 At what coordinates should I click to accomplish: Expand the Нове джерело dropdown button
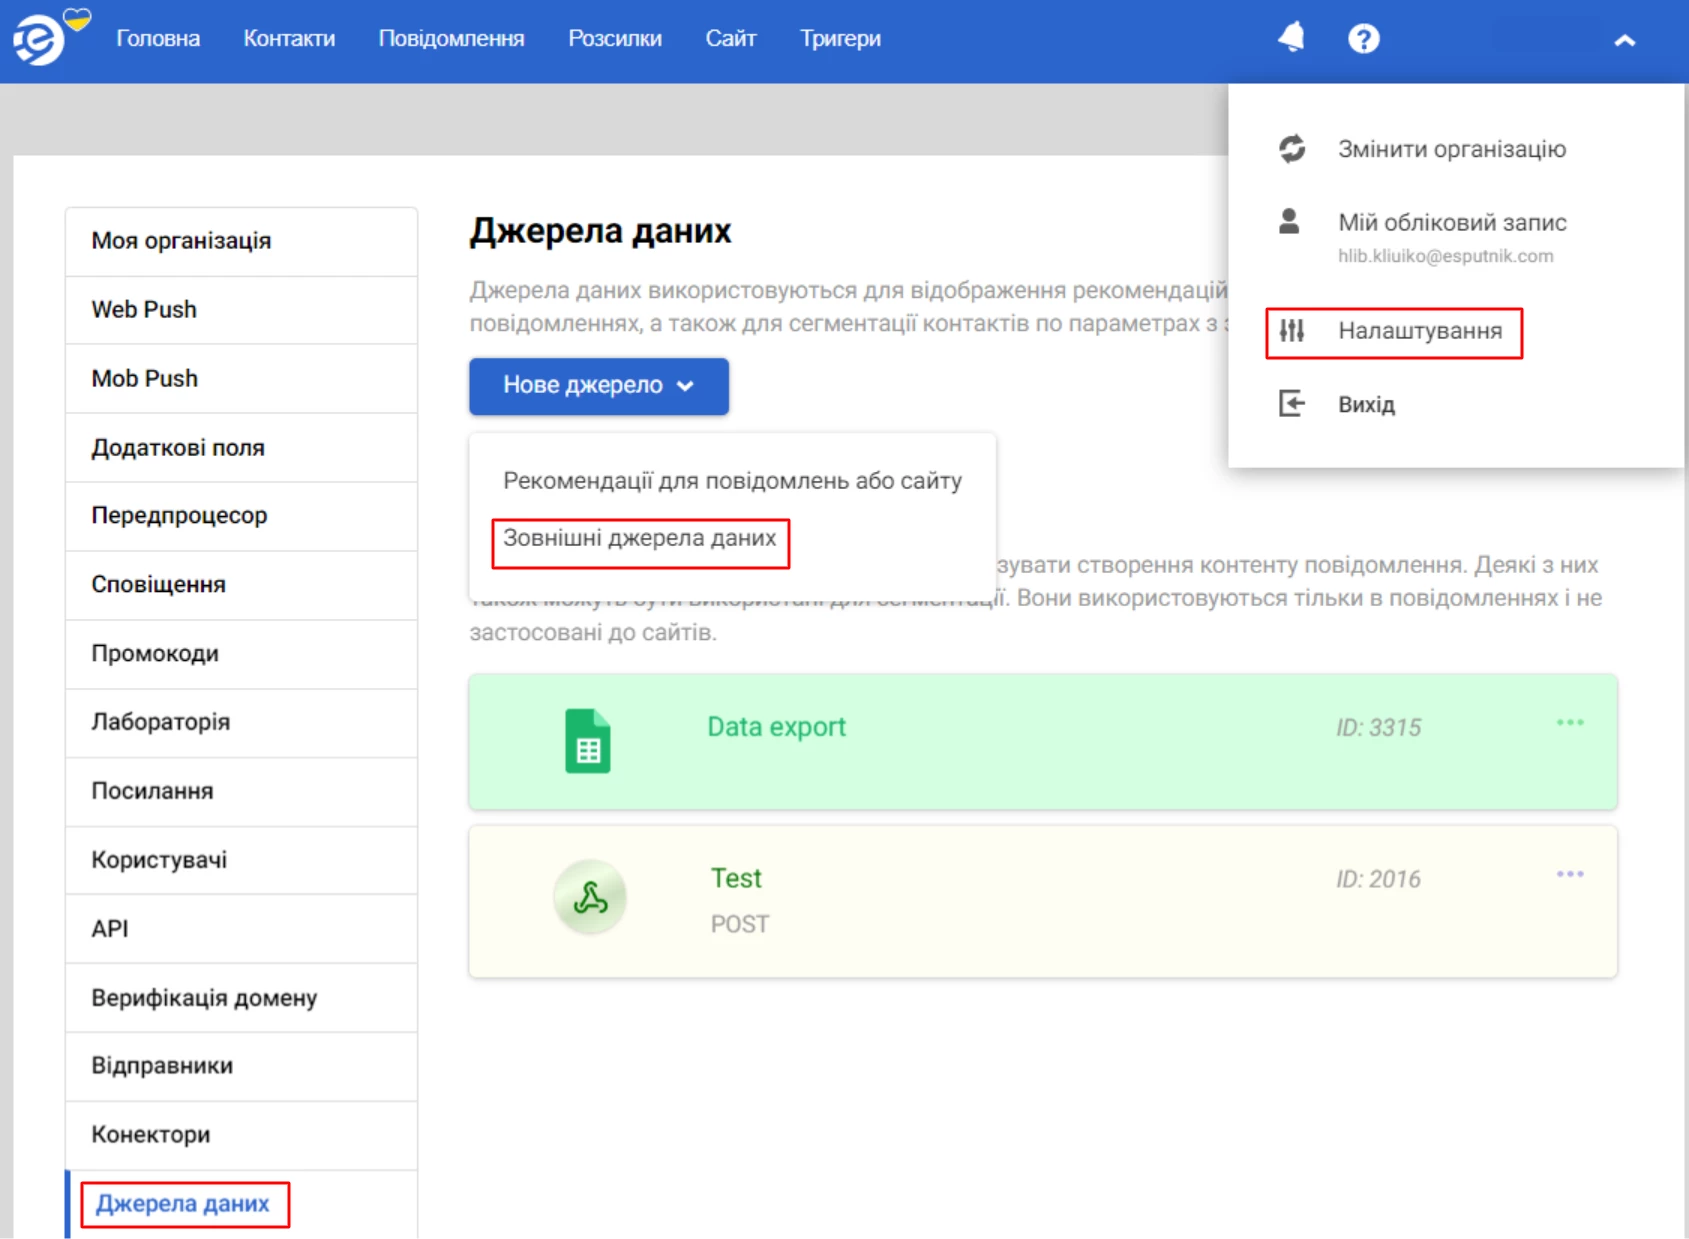(599, 386)
